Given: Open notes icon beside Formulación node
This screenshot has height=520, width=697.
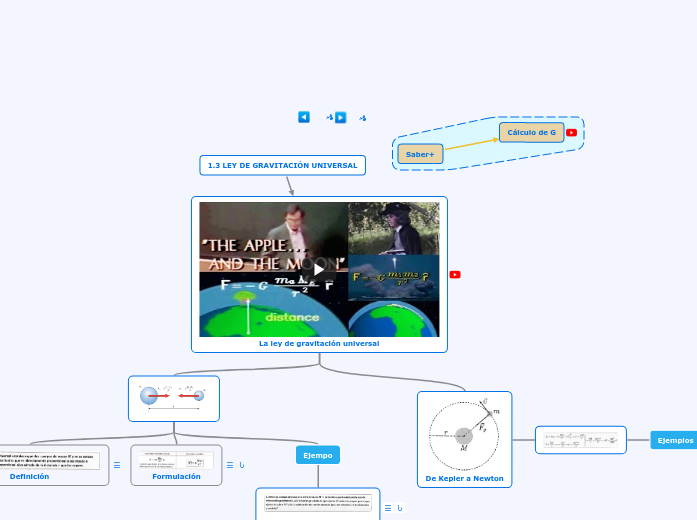Looking at the screenshot, I should (230, 465).
